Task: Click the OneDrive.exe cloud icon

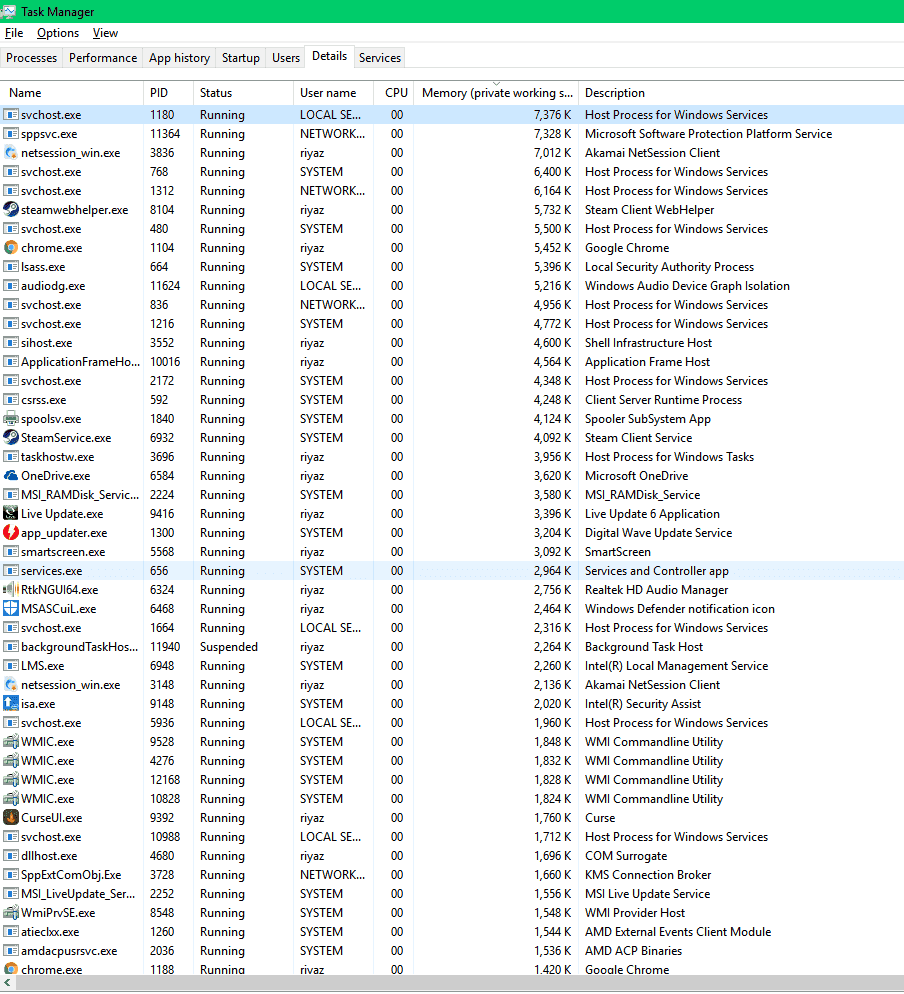Action: coord(10,476)
